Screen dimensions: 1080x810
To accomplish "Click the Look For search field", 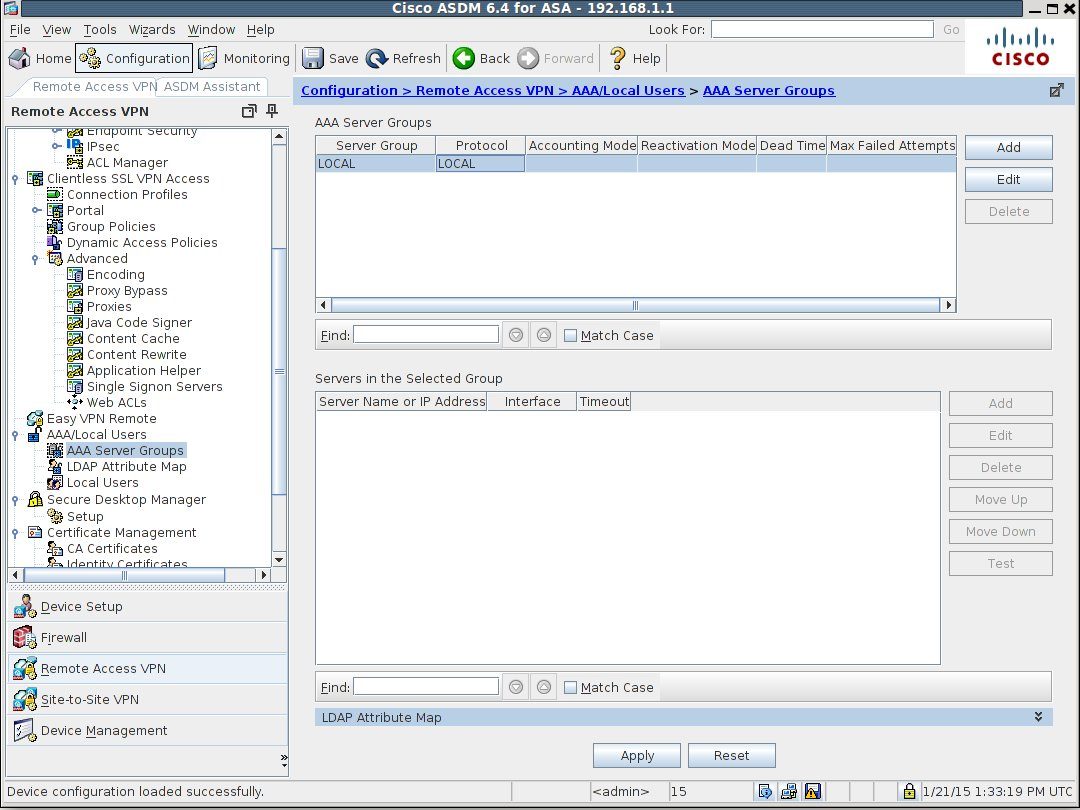I will tap(820, 29).
